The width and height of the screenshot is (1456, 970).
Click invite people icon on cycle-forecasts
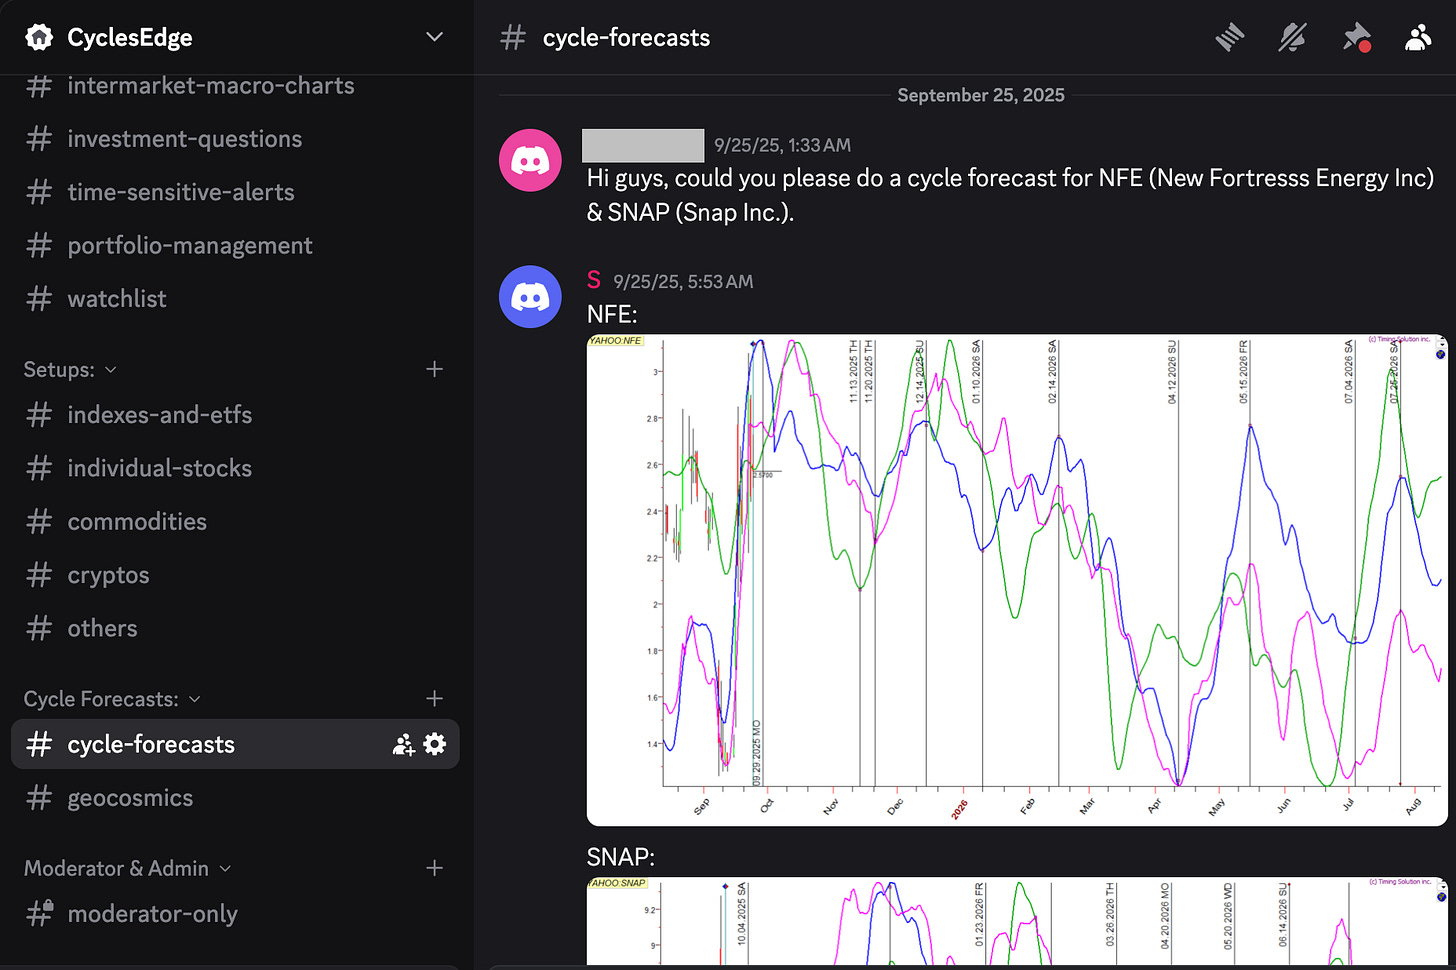click(x=404, y=744)
